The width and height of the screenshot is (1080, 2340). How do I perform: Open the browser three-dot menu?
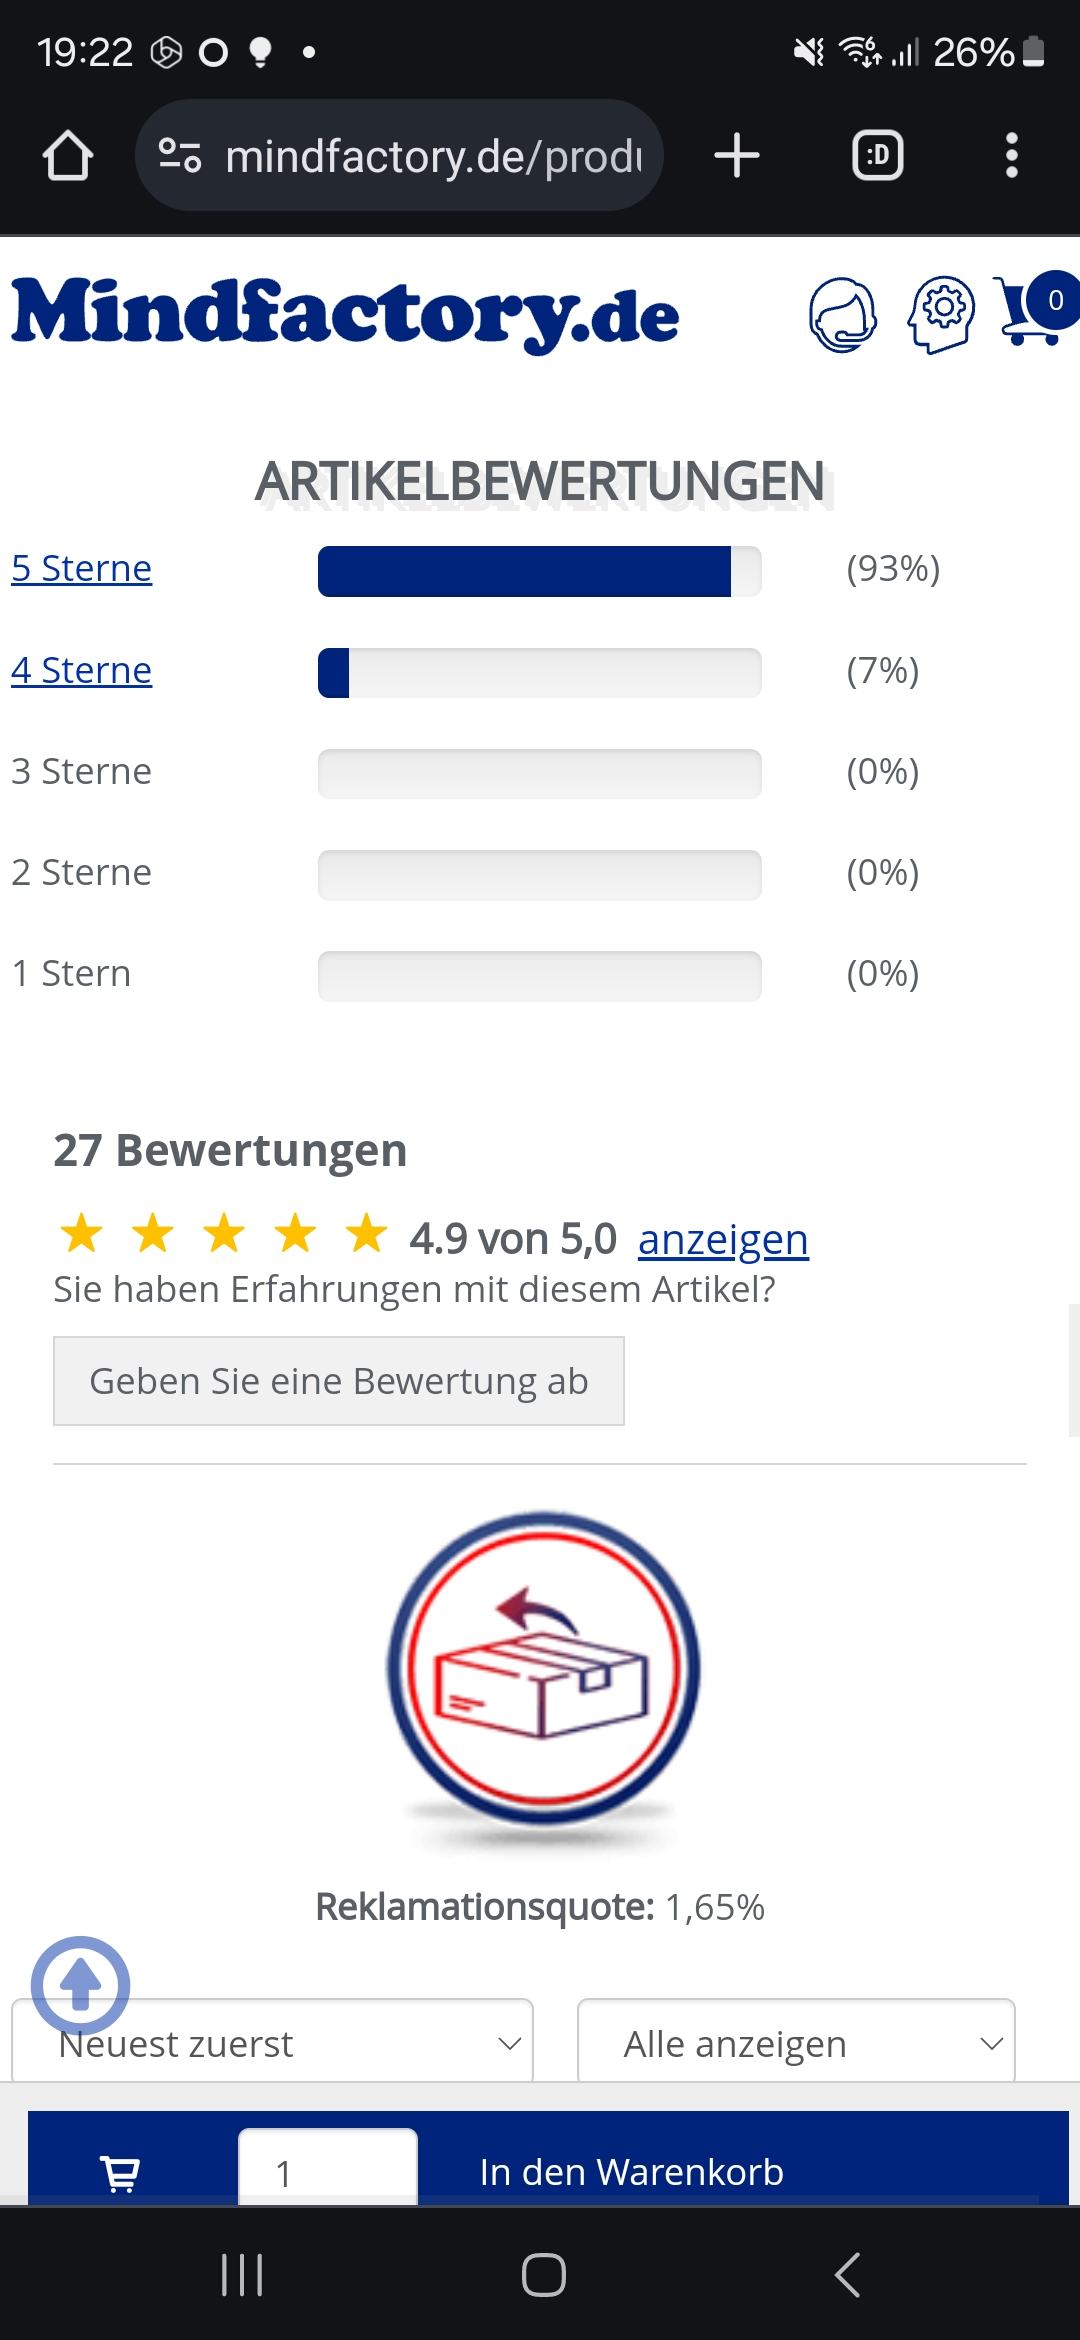pyautogui.click(x=1011, y=156)
